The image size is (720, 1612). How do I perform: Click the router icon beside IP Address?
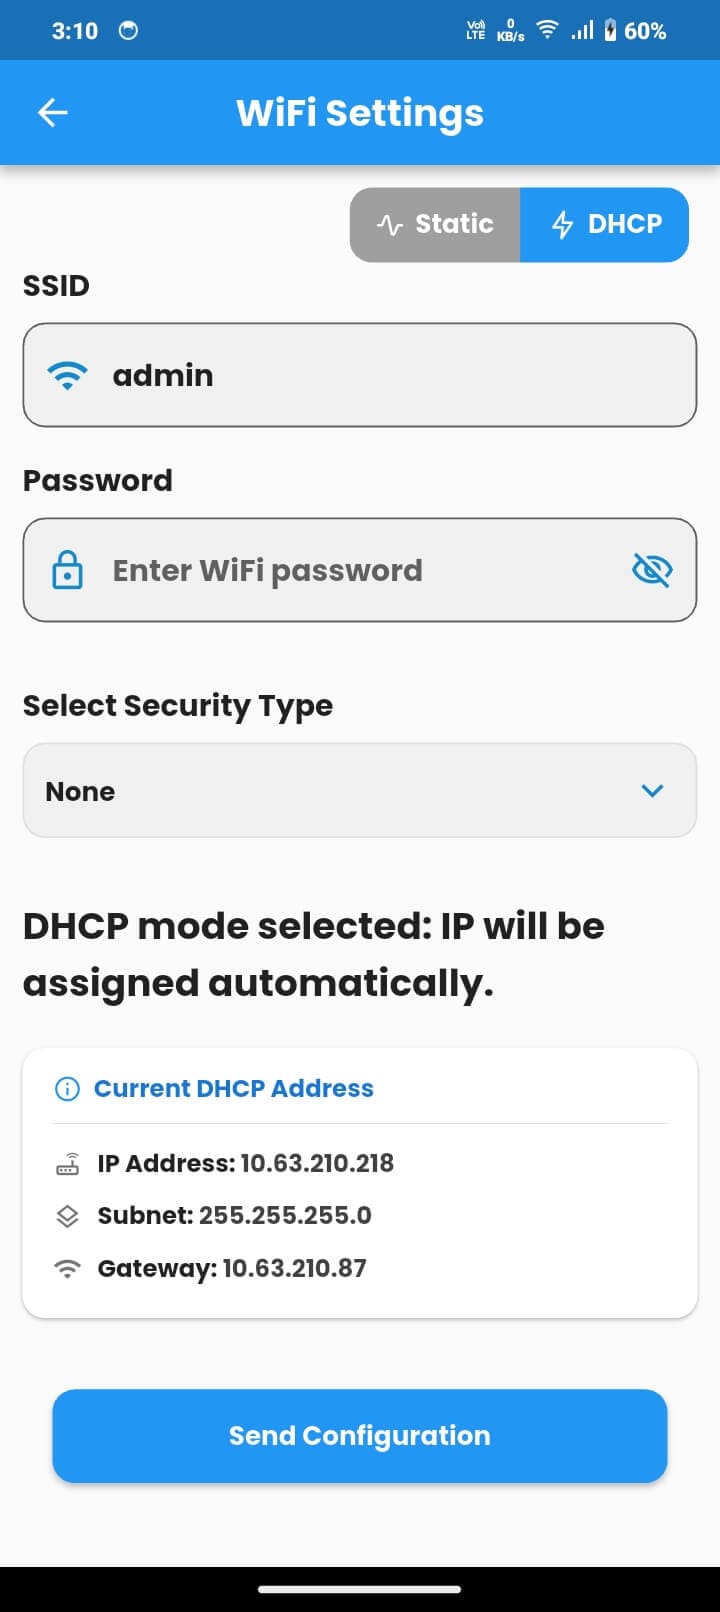pyautogui.click(x=68, y=1163)
